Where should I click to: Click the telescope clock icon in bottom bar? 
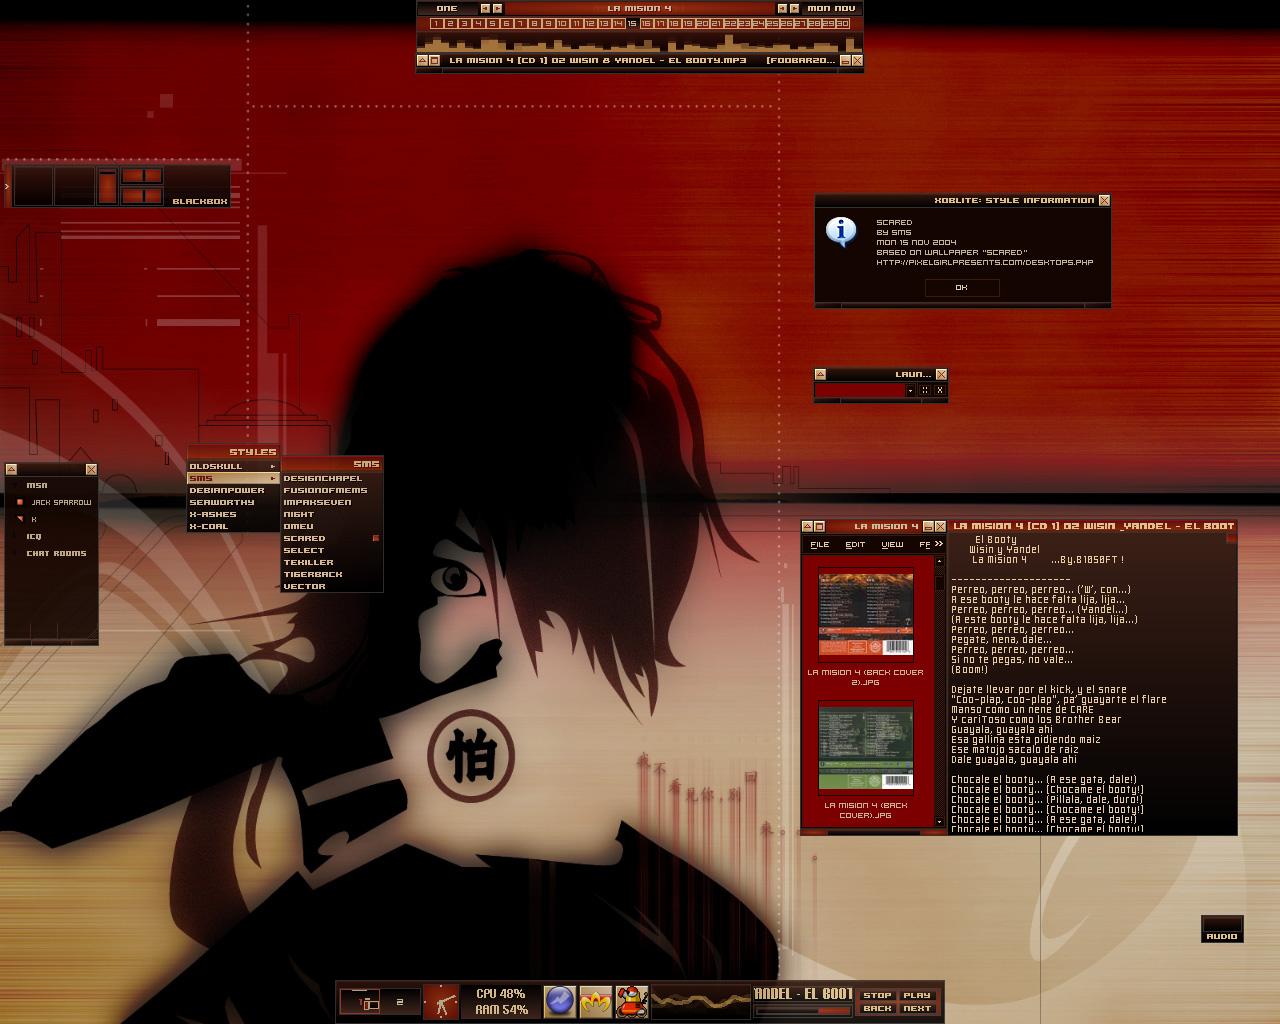441,1001
